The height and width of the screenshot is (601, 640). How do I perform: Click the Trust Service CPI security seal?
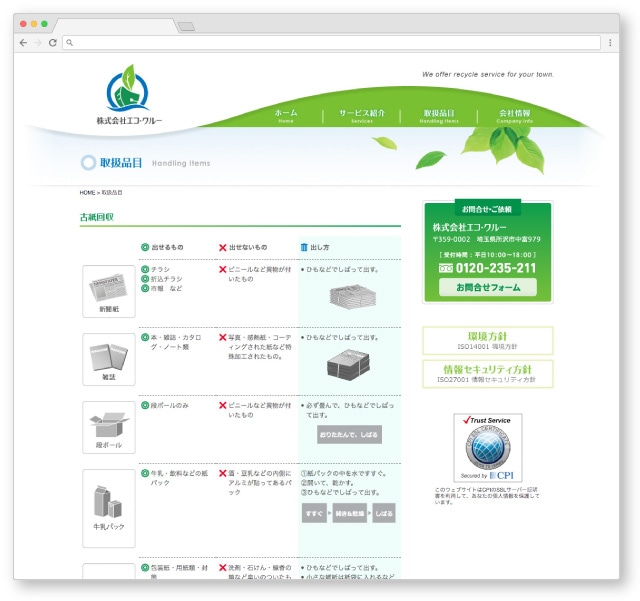click(x=488, y=447)
